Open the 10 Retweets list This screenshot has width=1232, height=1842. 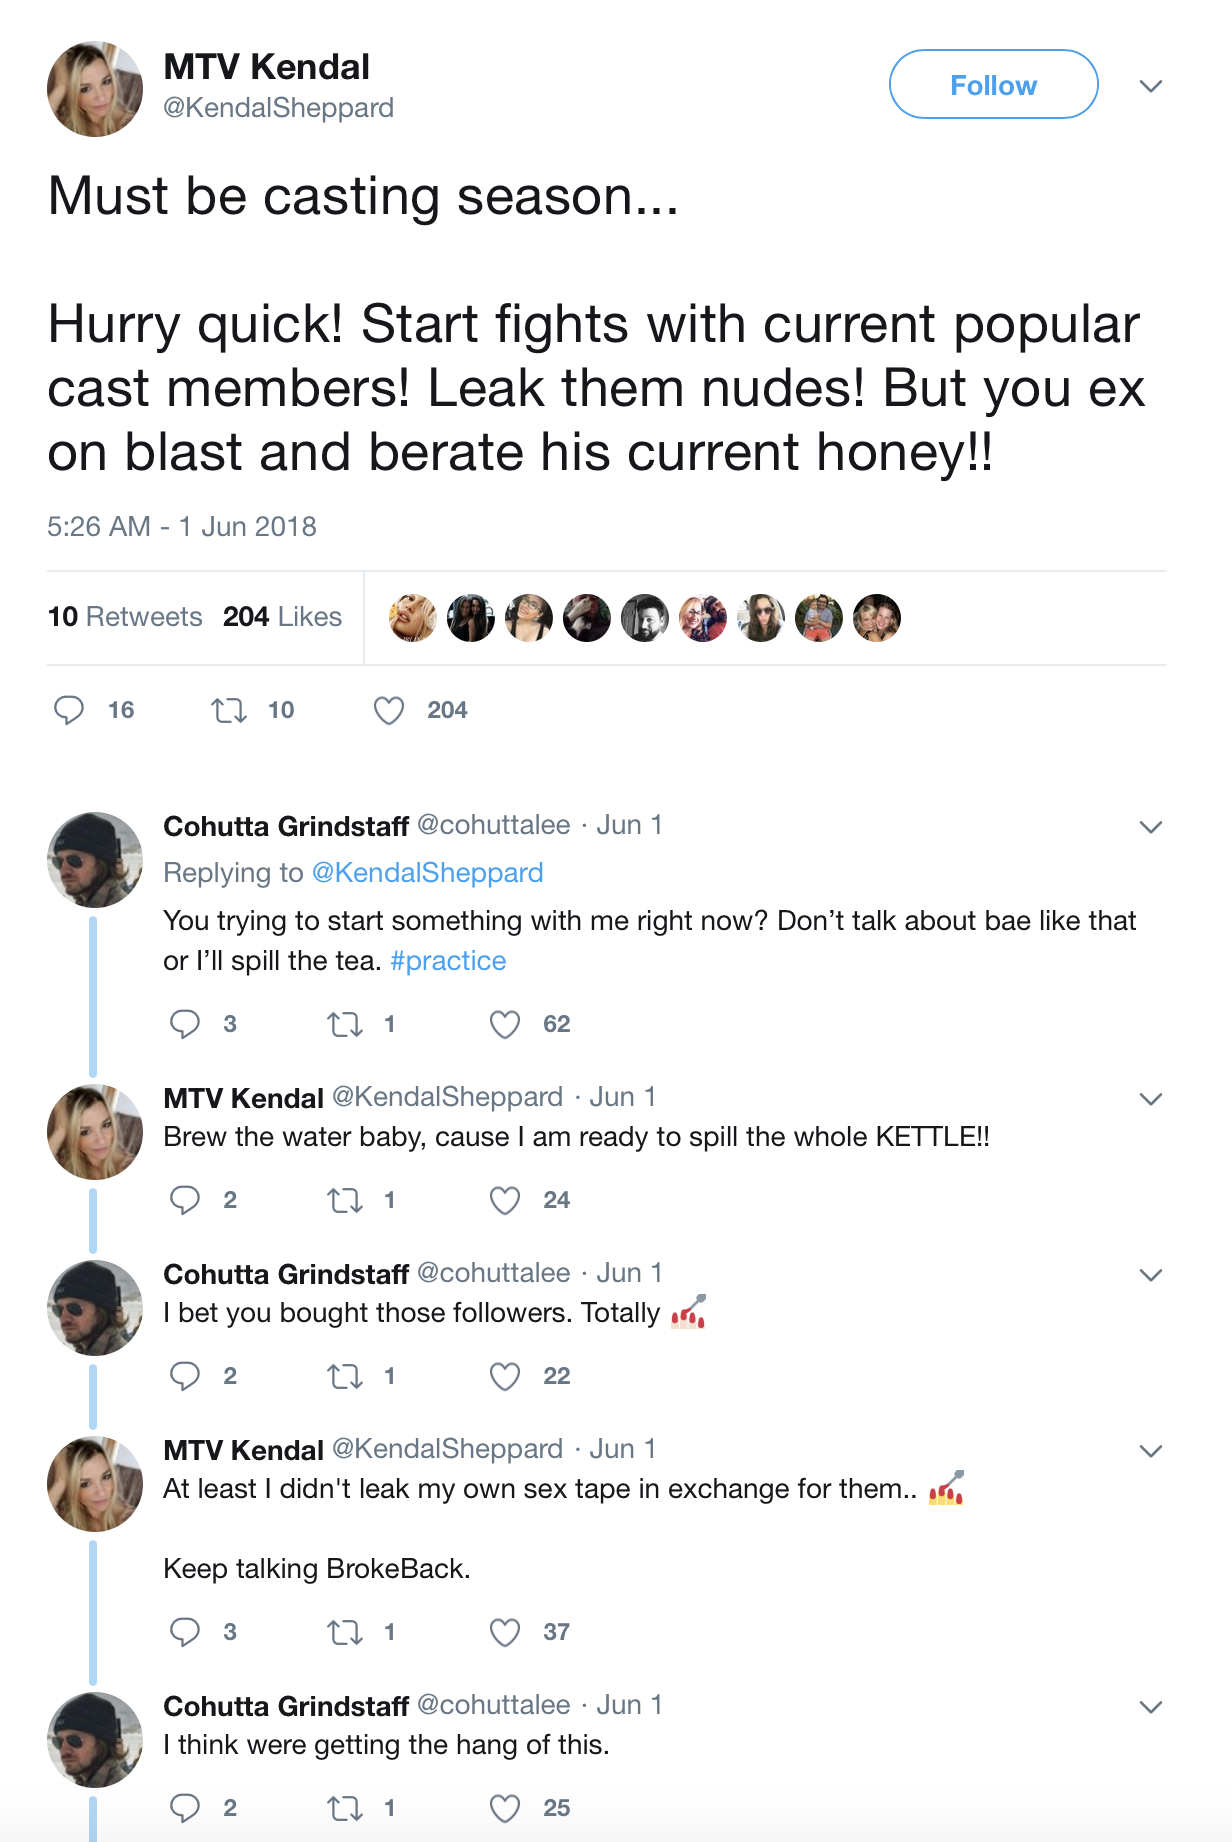[125, 617]
